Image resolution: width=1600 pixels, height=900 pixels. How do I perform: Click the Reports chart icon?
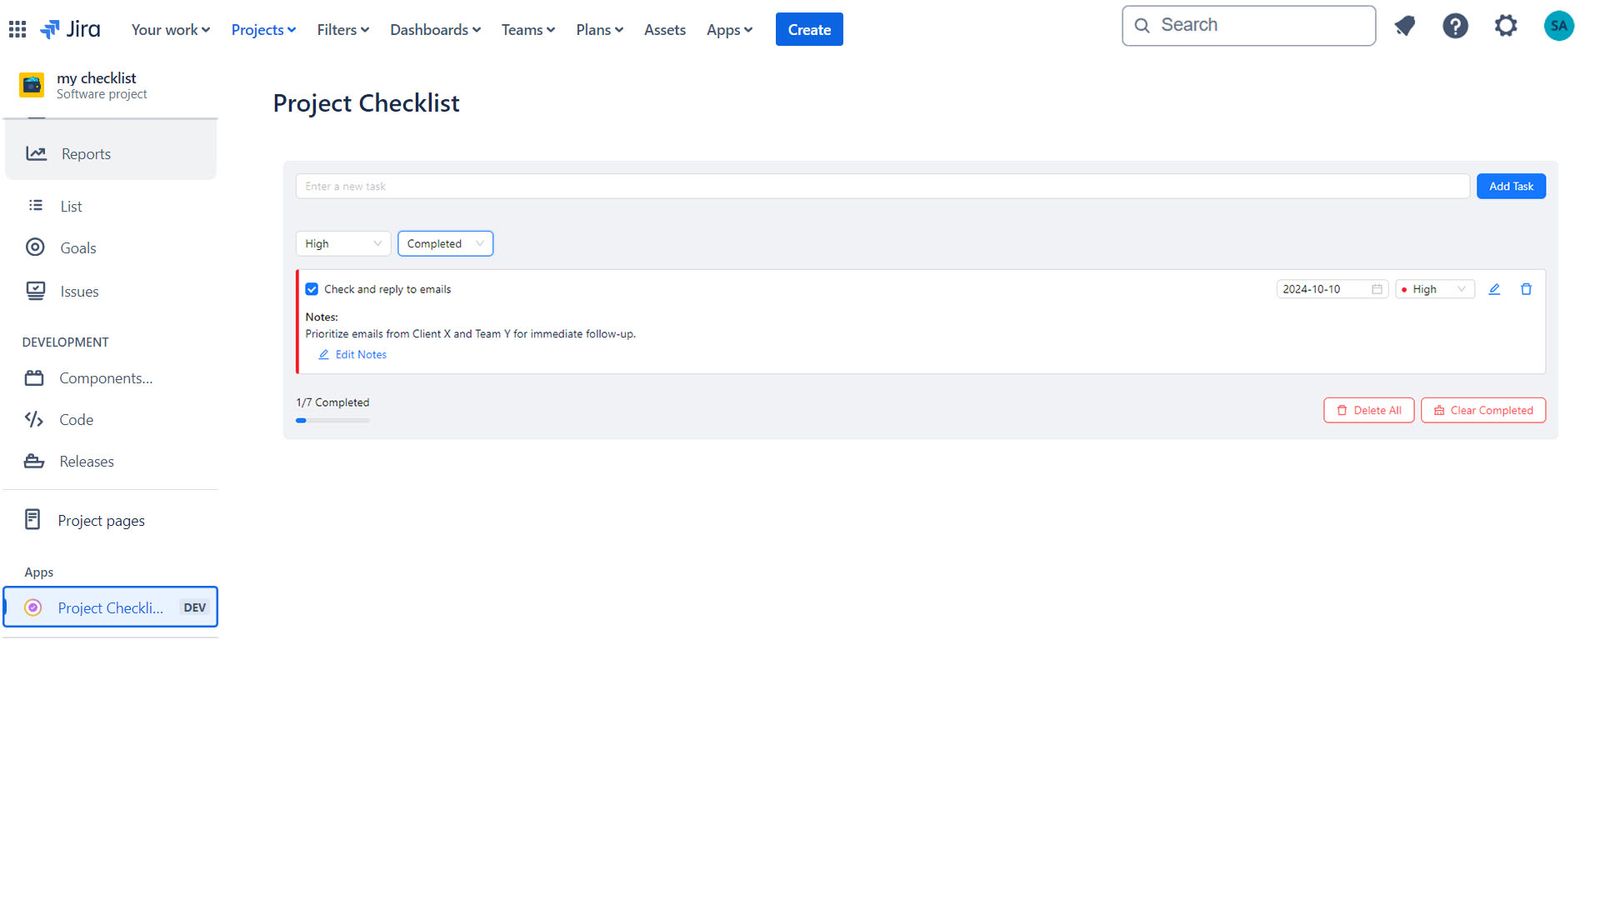36,153
